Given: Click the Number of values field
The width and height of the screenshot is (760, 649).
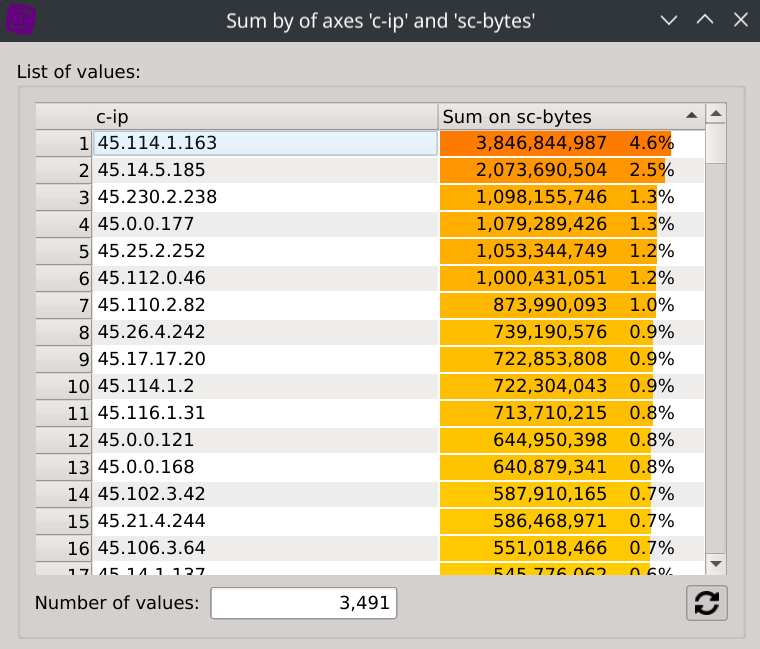Looking at the screenshot, I should (304, 603).
